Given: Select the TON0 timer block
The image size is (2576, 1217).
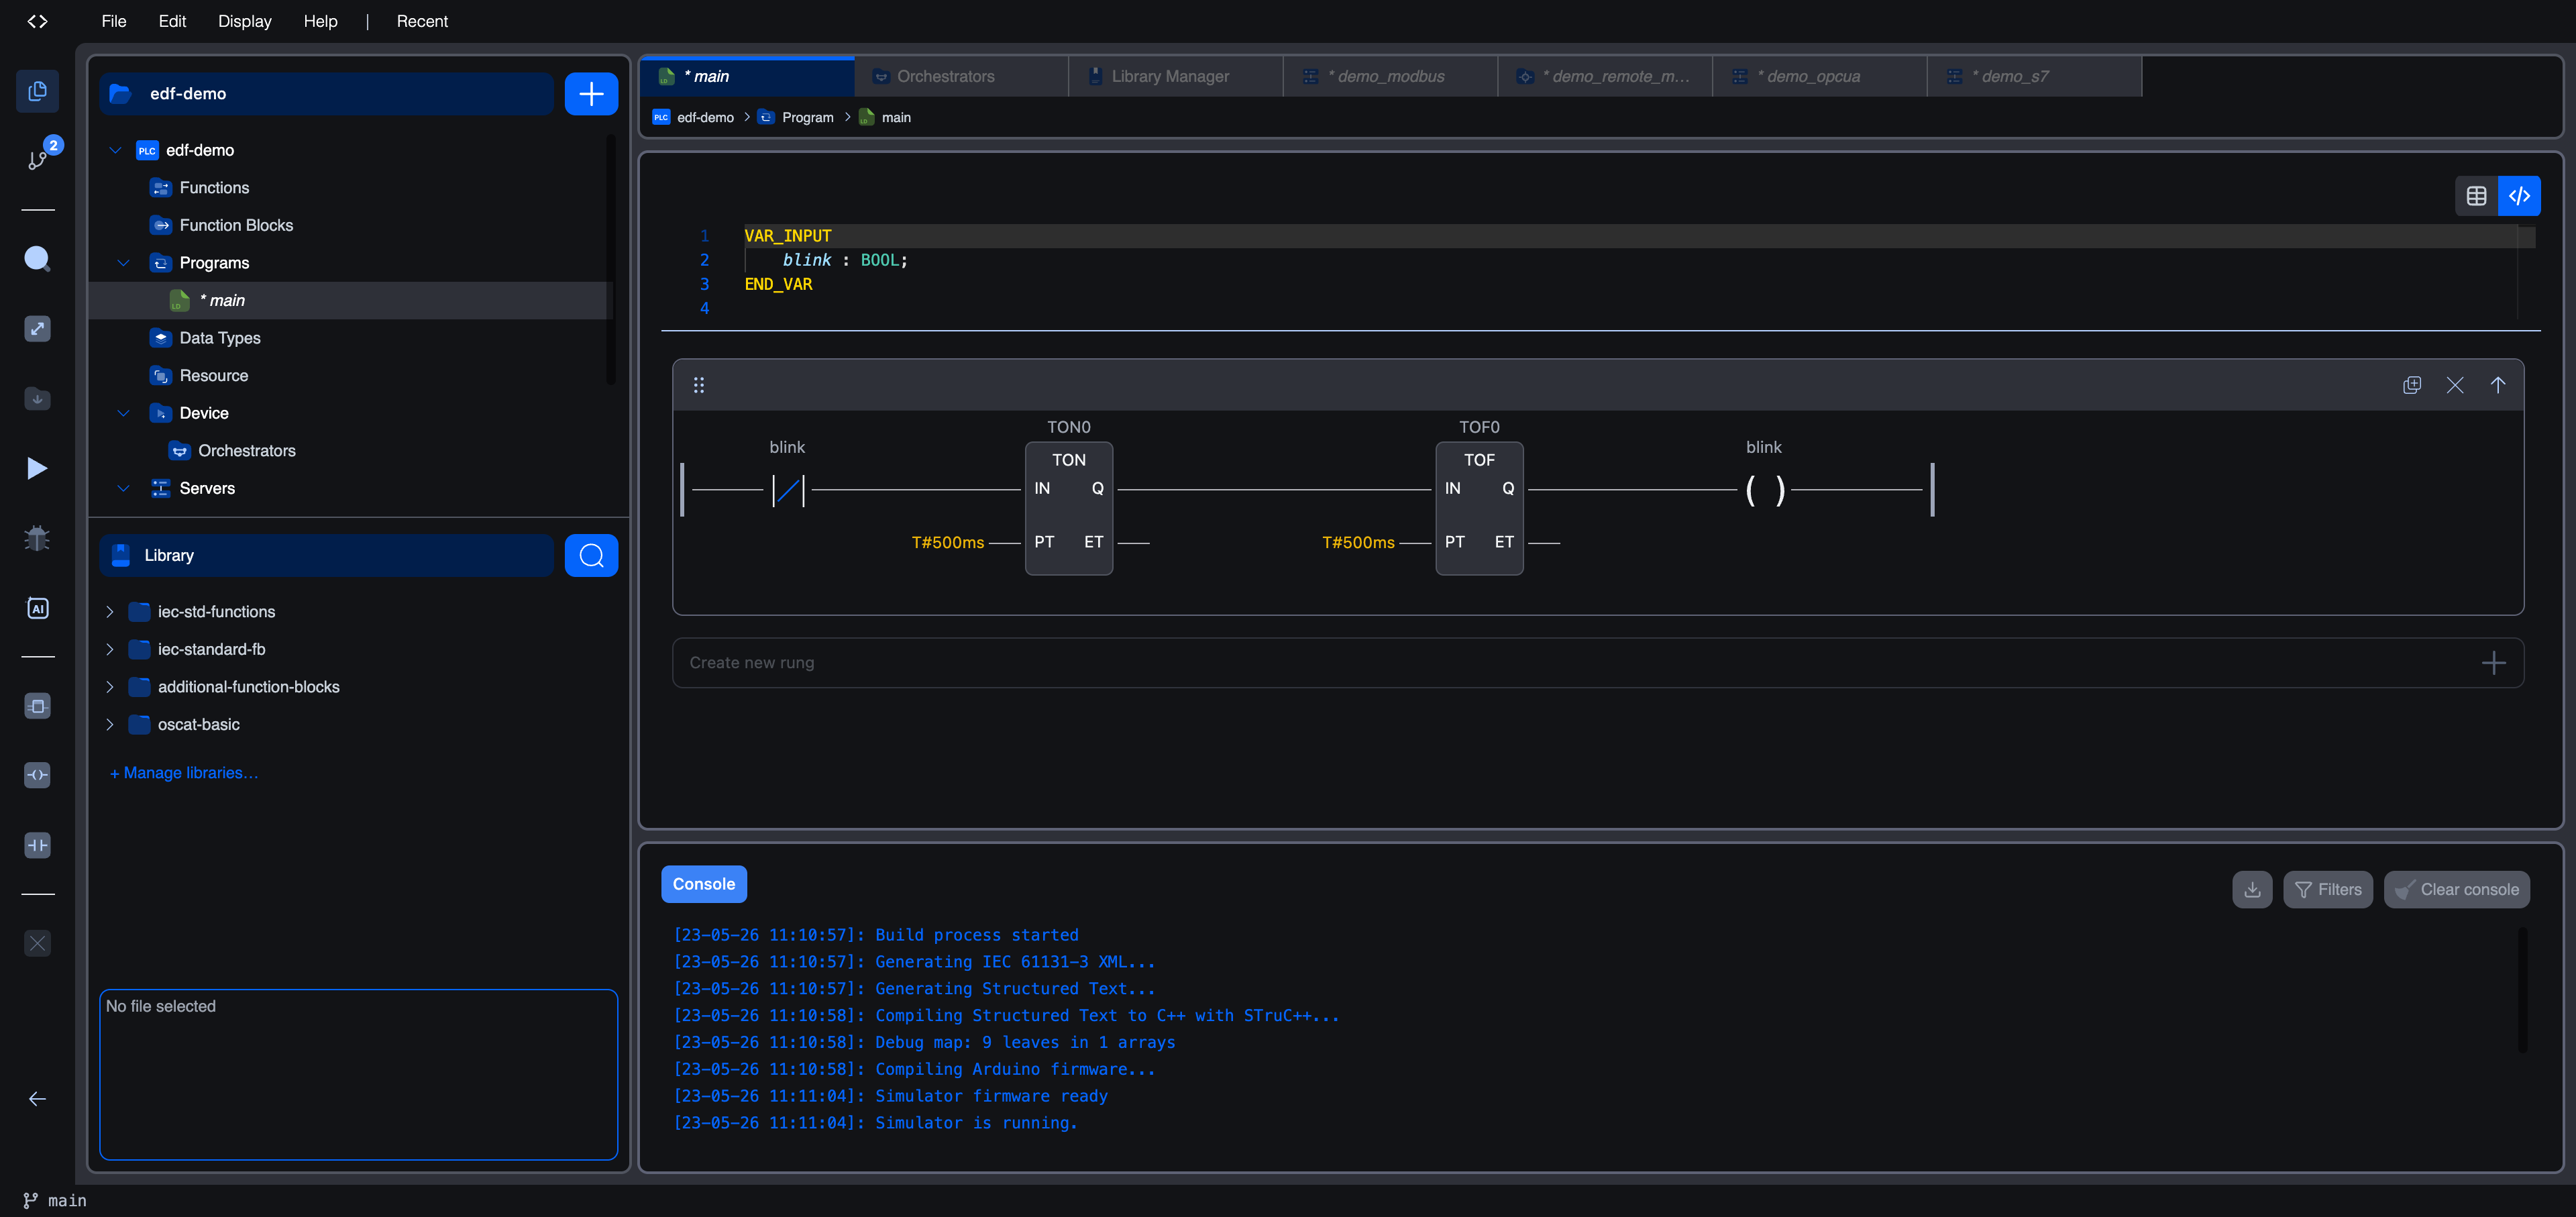Looking at the screenshot, I should pyautogui.click(x=1068, y=508).
